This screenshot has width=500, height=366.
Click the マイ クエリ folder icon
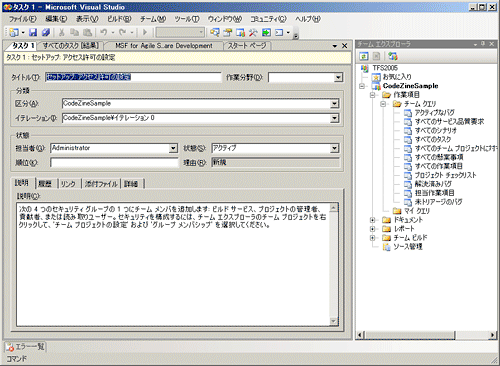click(x=397, y=211)
